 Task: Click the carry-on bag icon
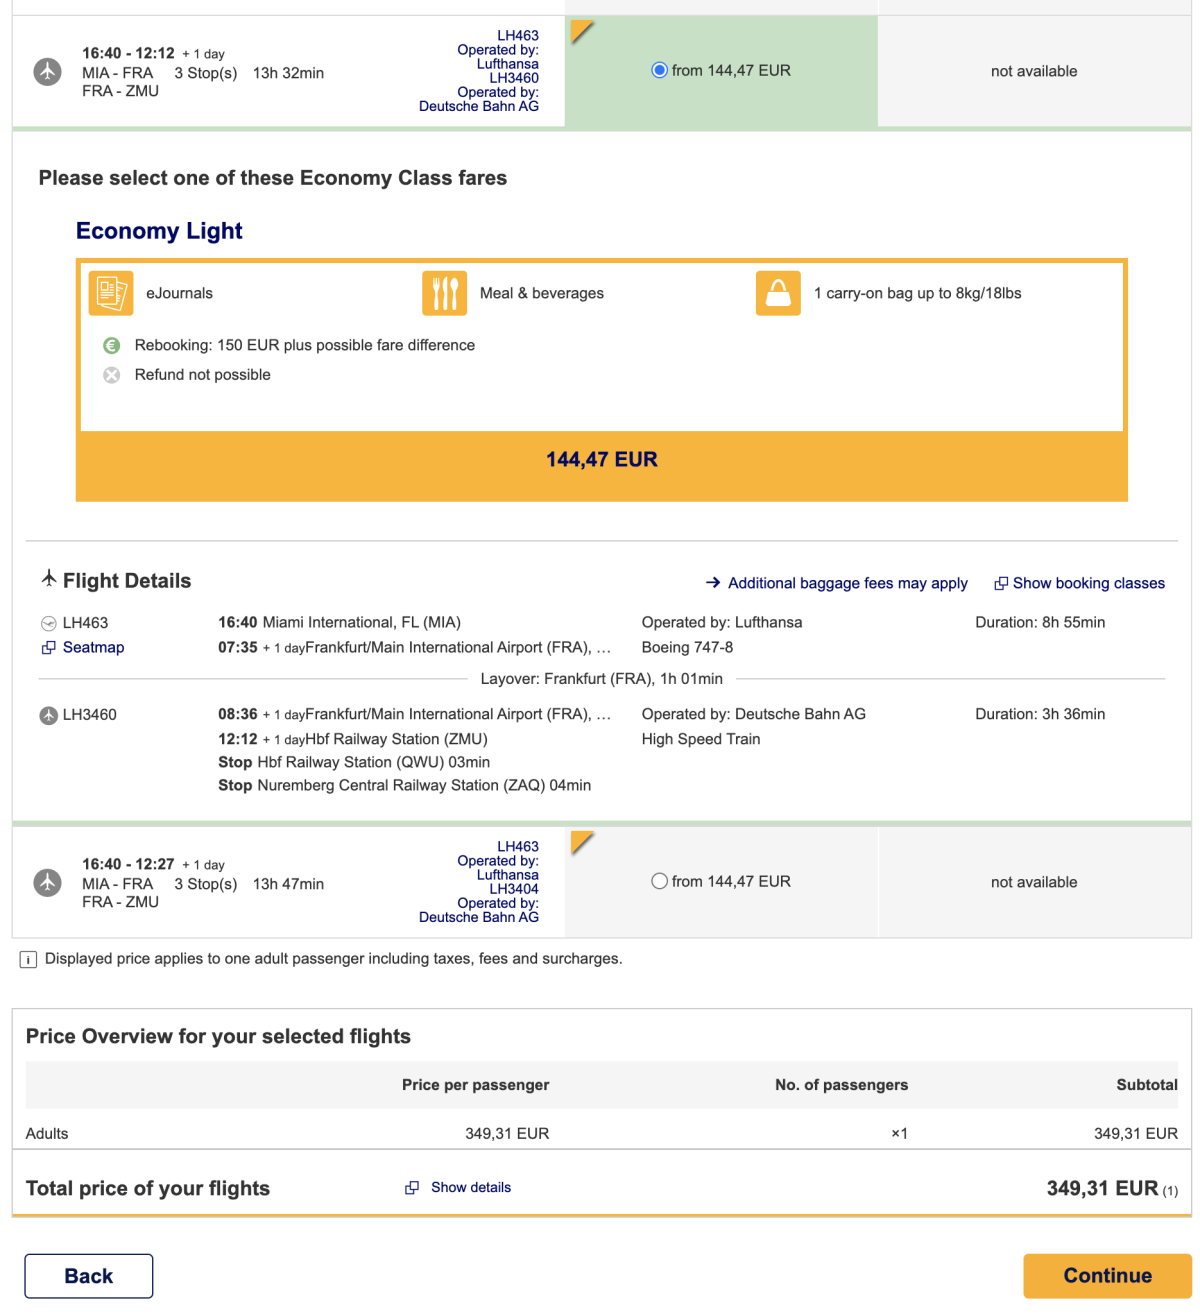(x=778, y=293)
